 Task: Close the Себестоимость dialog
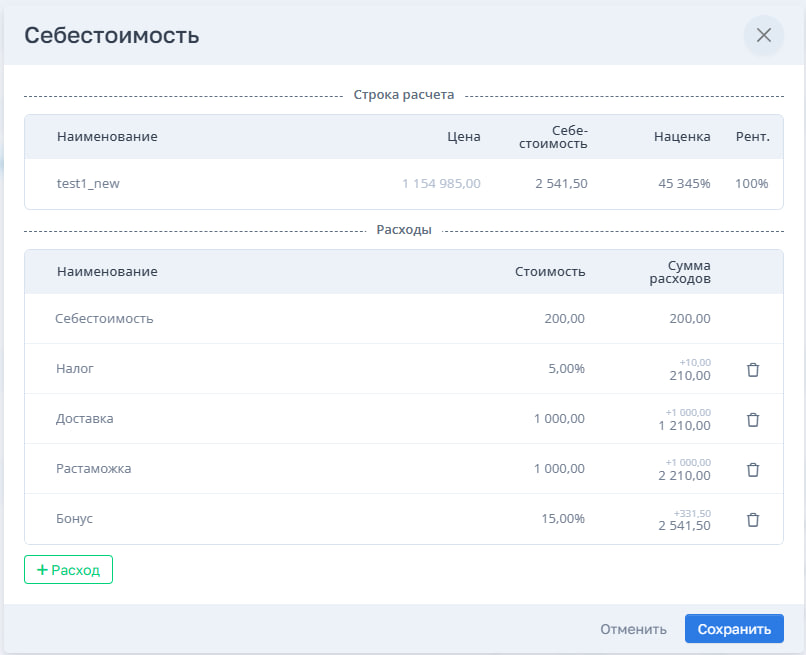(763, 35)
